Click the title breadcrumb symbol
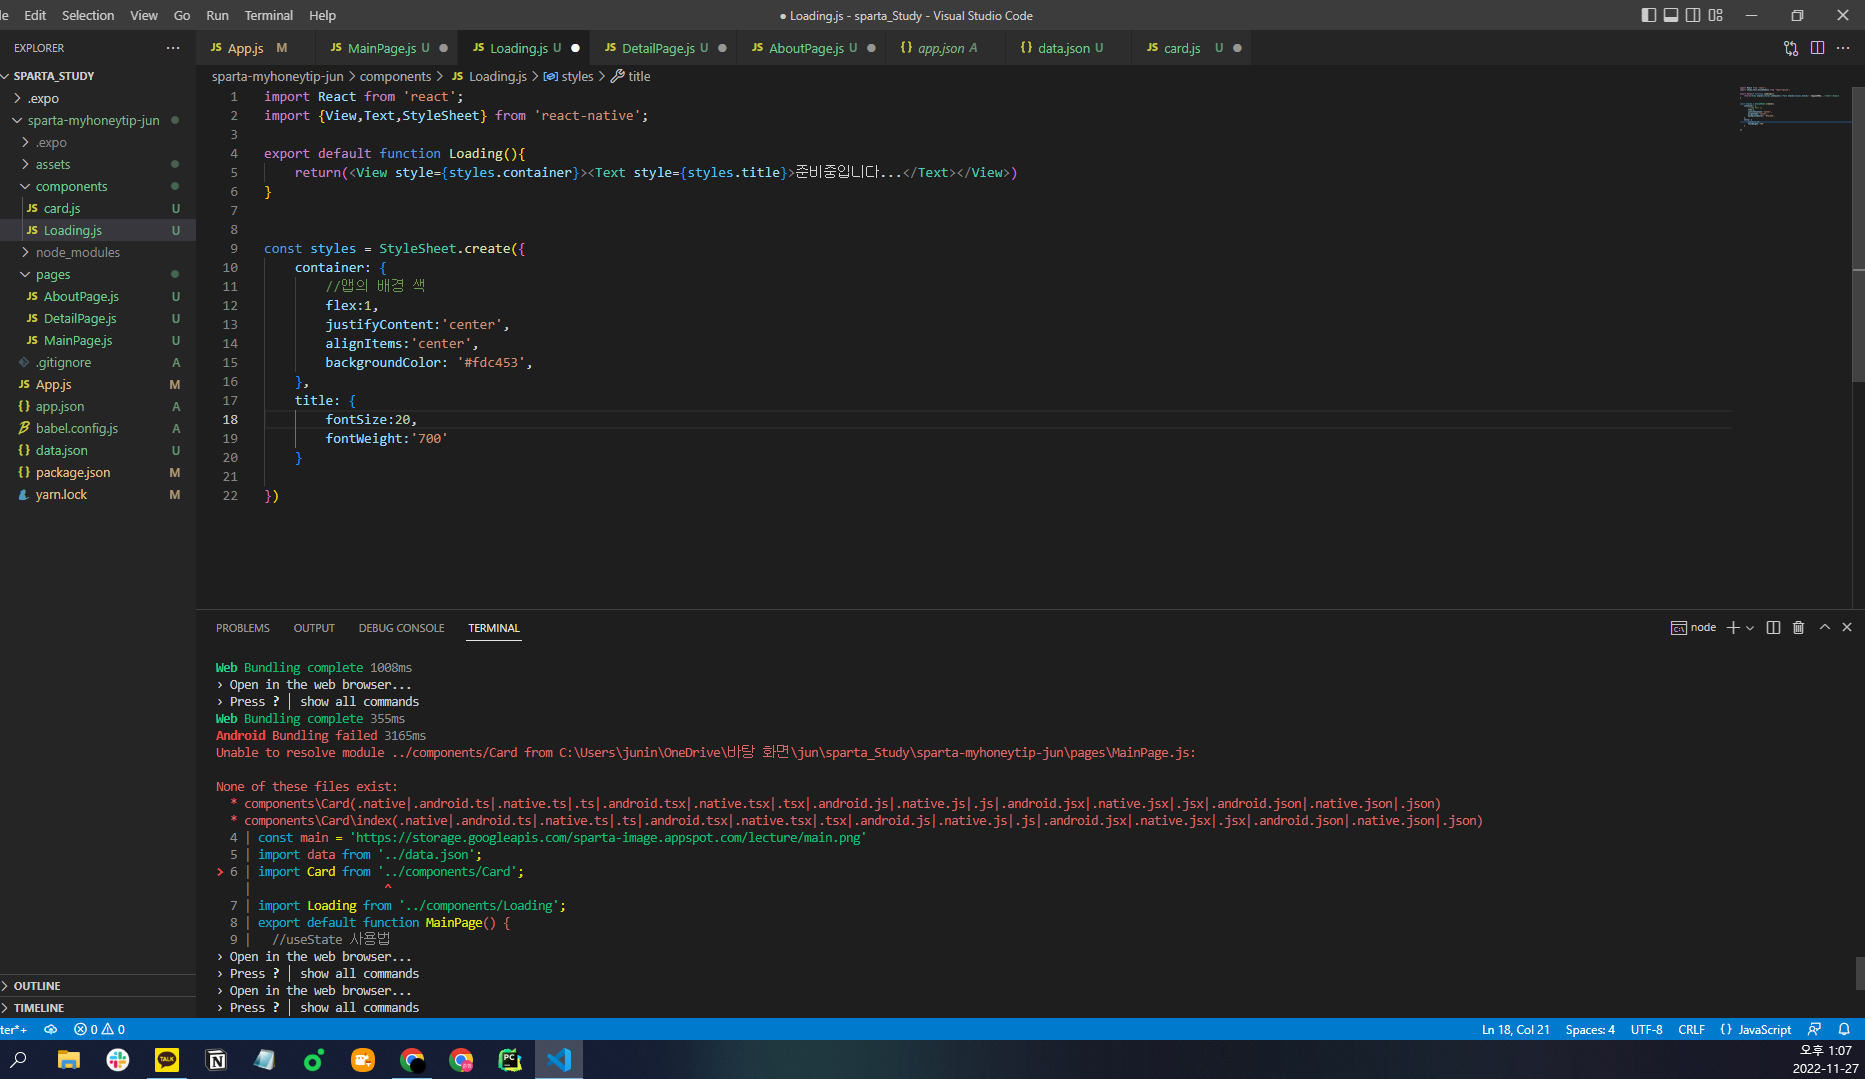The height and width of the screenshot is (1079, 1865). 631,76
